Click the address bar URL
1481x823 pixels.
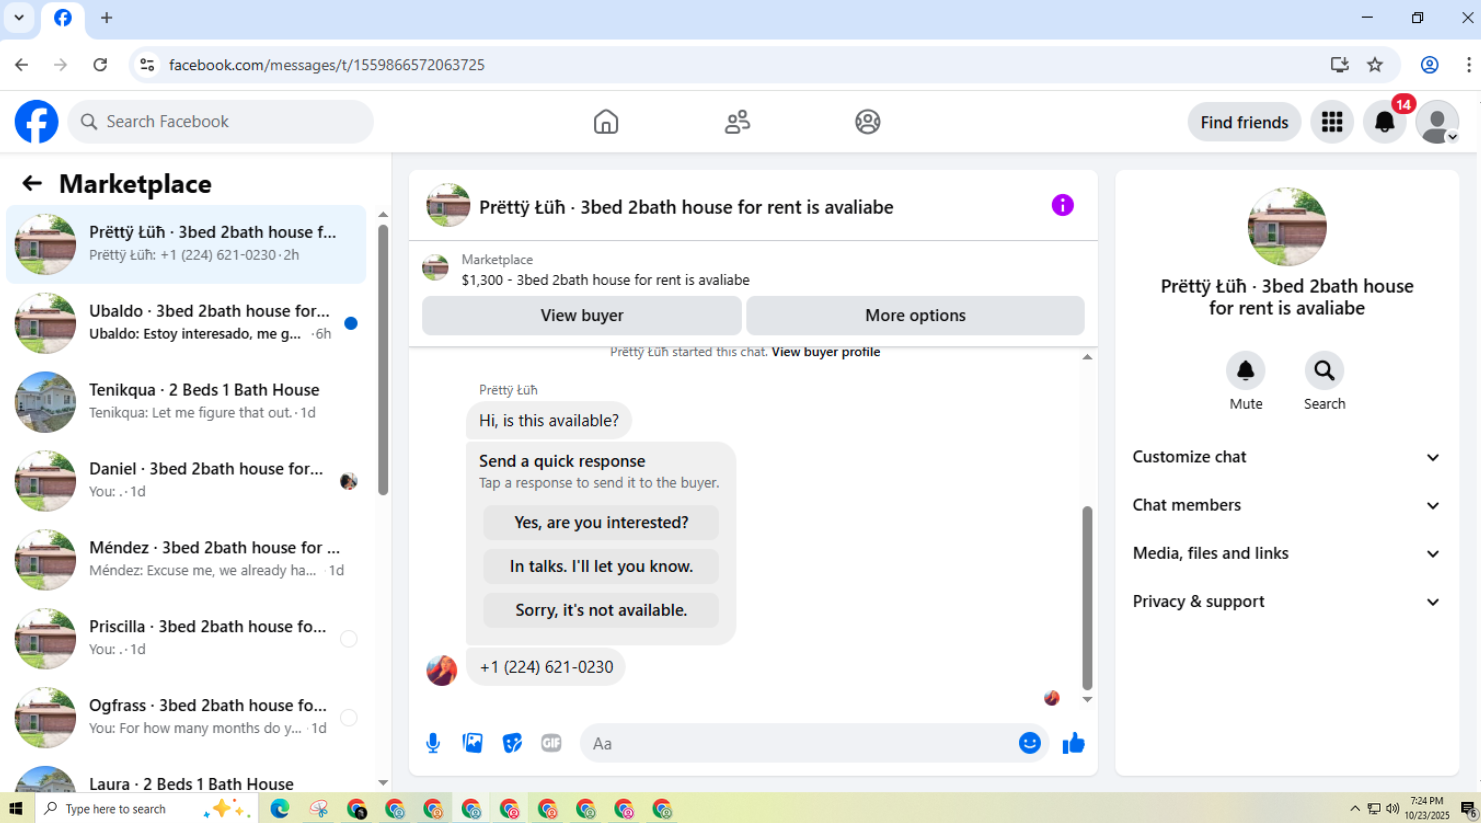coord(327,65)
